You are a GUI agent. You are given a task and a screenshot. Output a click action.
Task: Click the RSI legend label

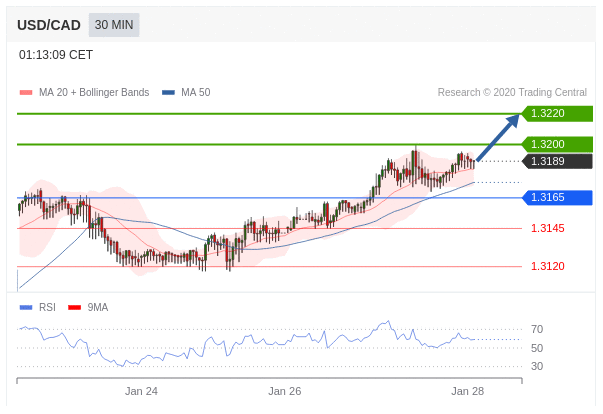tap(47, 308)
